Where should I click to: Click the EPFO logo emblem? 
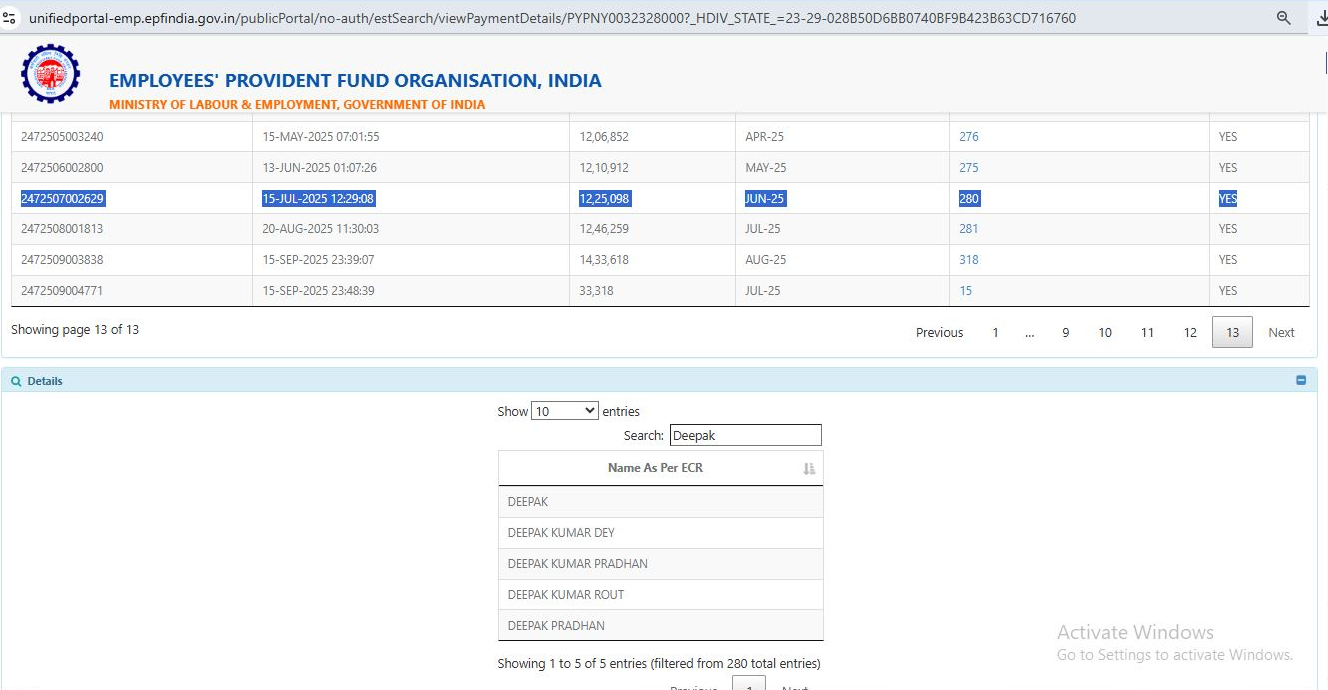tap(50, 74)
